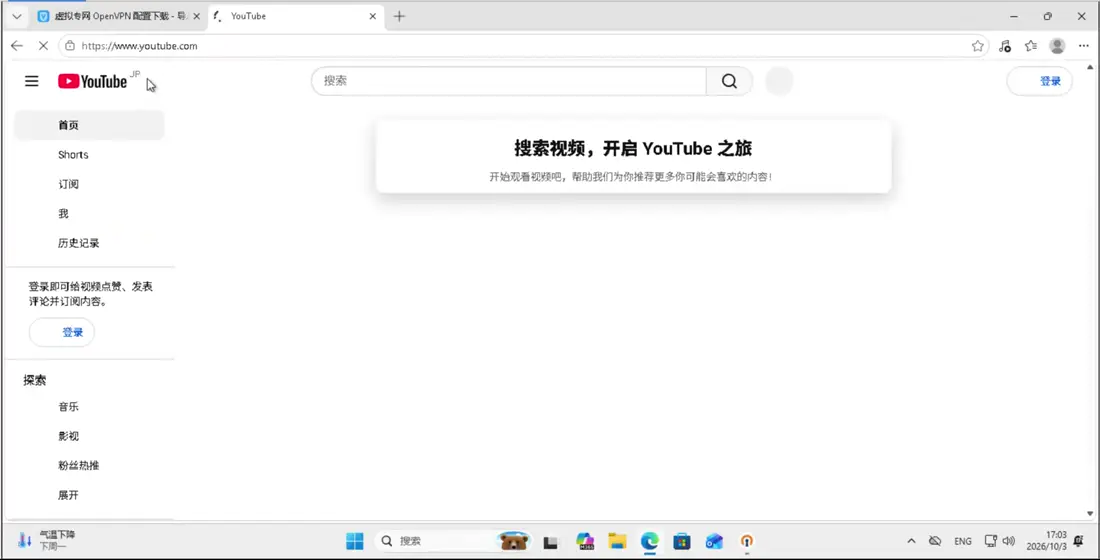Click the top-right 登录 sign-in button
This screenshot has height=560, width=1100.
[x=1040, y=81]
